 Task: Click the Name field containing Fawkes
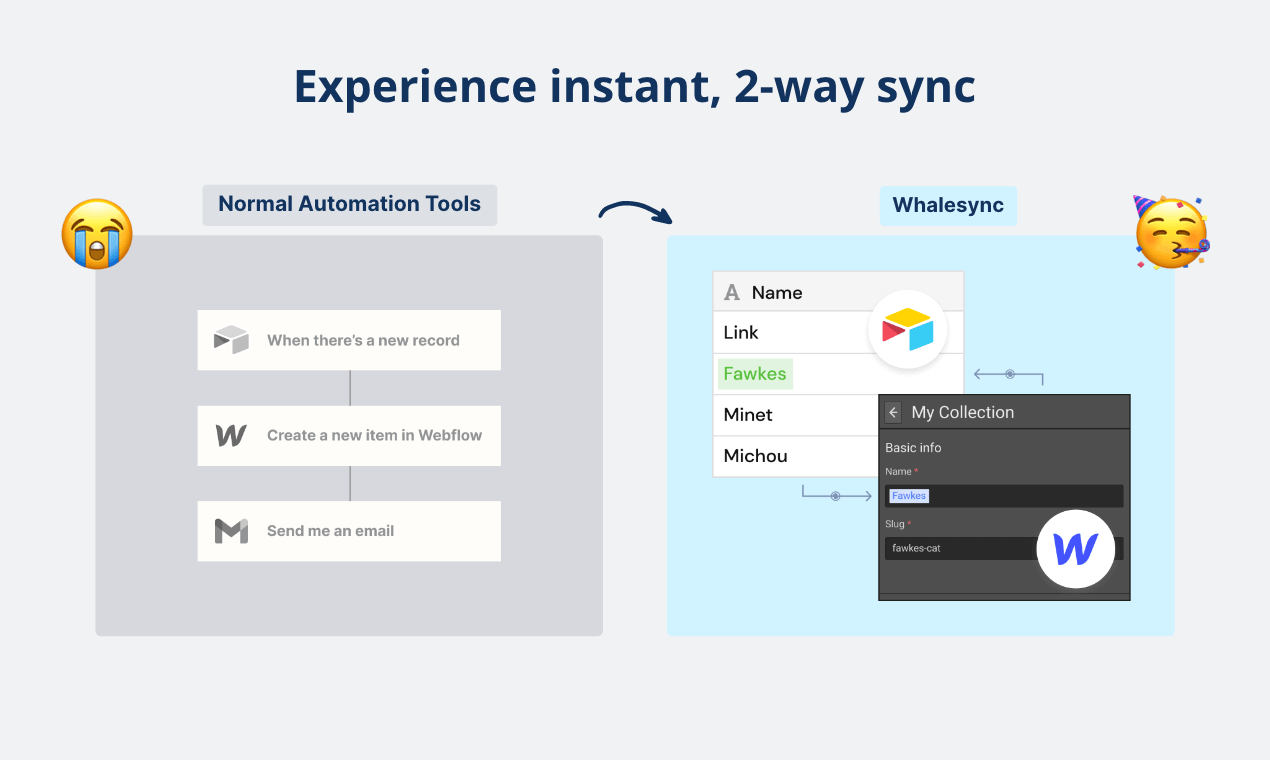1003,496
